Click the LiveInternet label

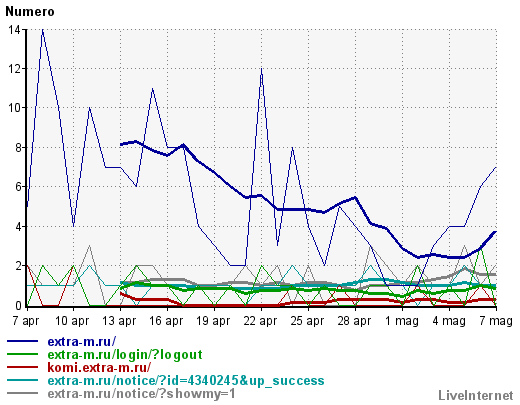pos(476,396)
